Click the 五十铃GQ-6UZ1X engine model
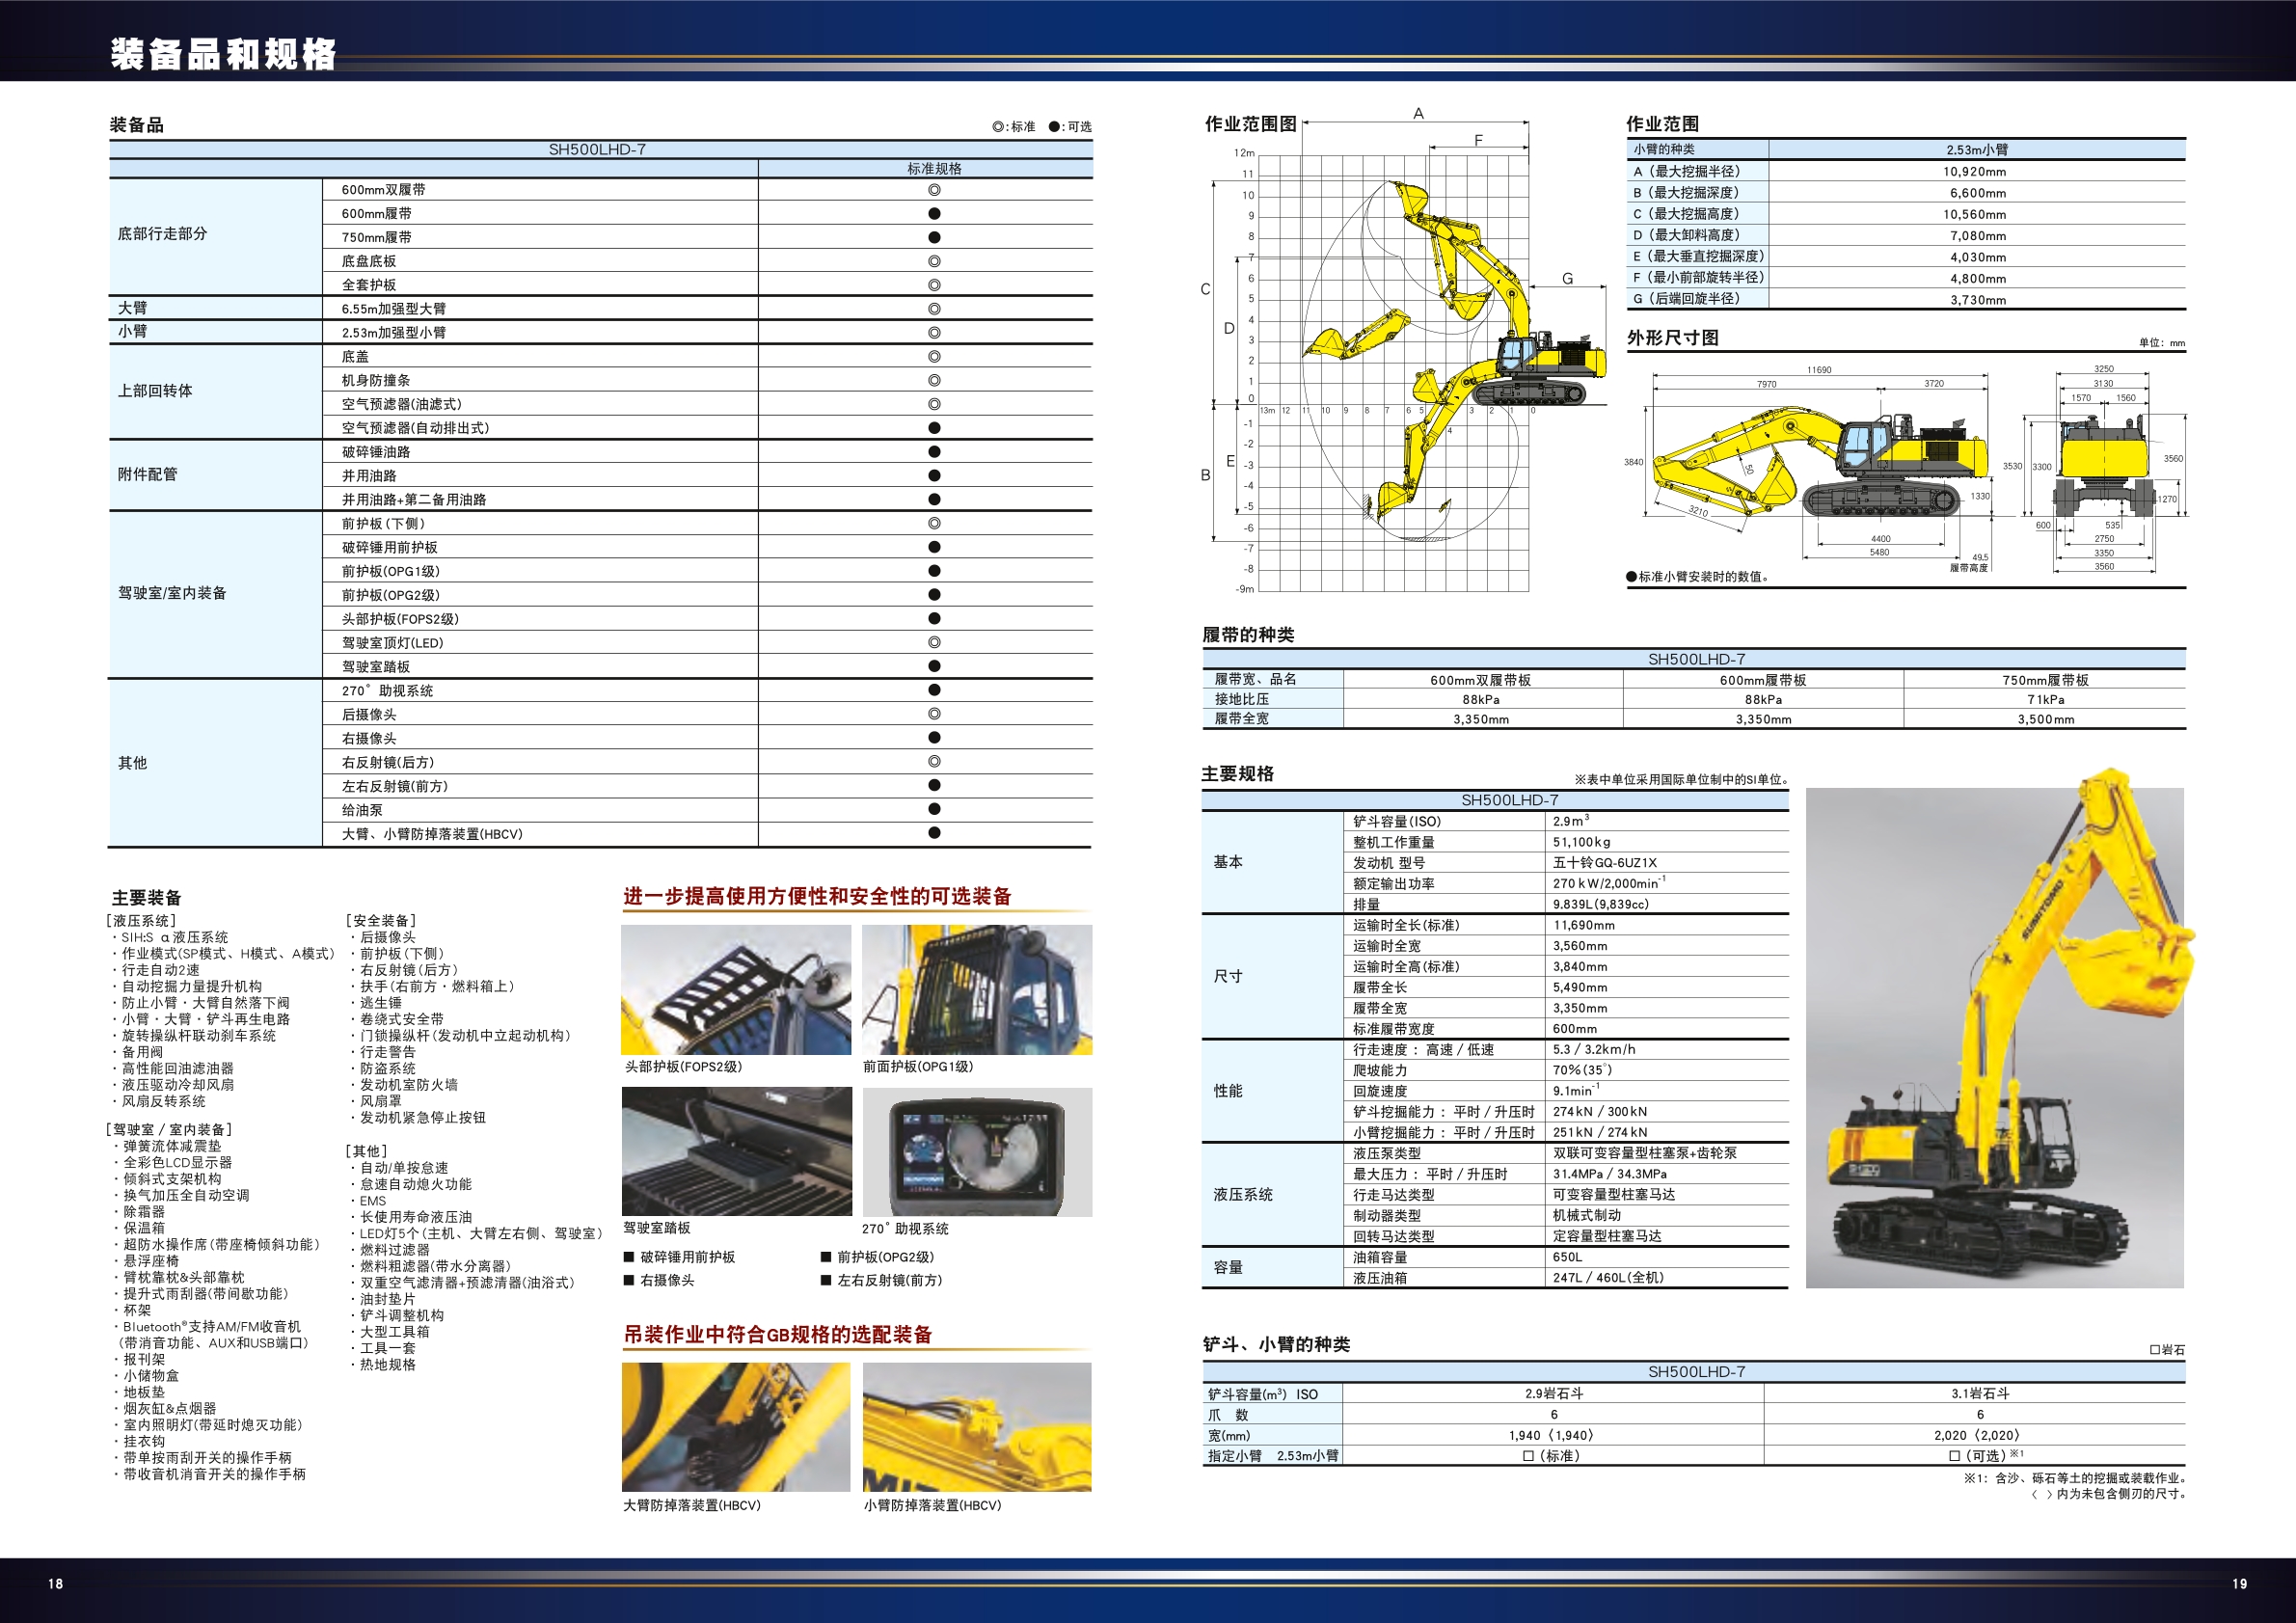2296x1623 pixels. pos(1605,863)
